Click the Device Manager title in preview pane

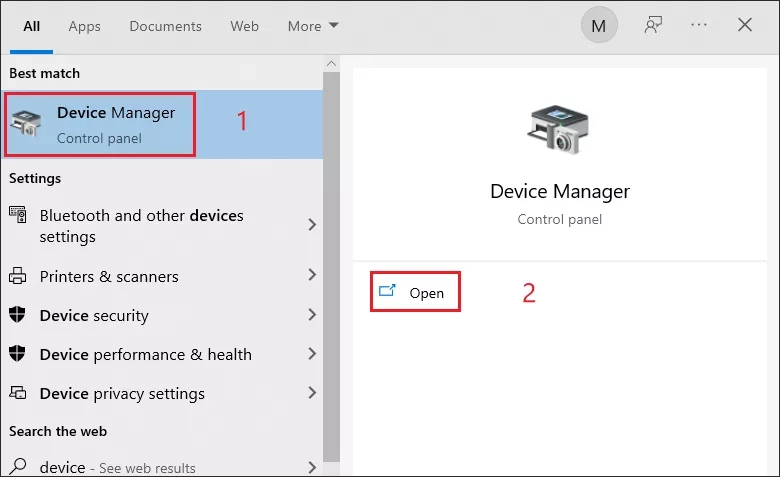click(x=560, y=191)
